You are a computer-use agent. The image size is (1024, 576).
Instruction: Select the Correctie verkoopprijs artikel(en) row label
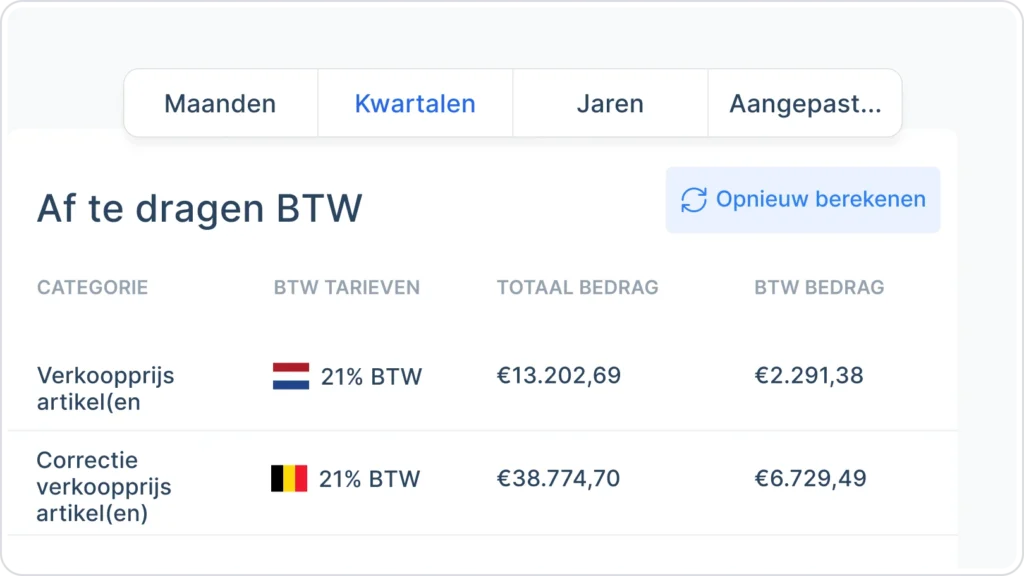coord(104,487)
